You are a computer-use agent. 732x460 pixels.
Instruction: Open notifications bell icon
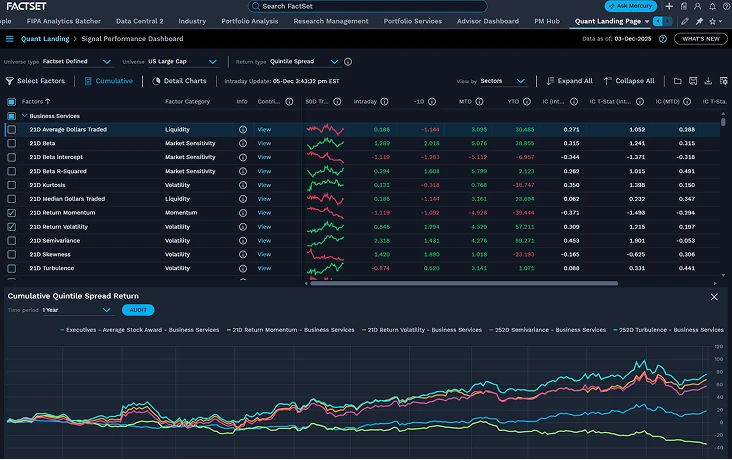point(712,6)
